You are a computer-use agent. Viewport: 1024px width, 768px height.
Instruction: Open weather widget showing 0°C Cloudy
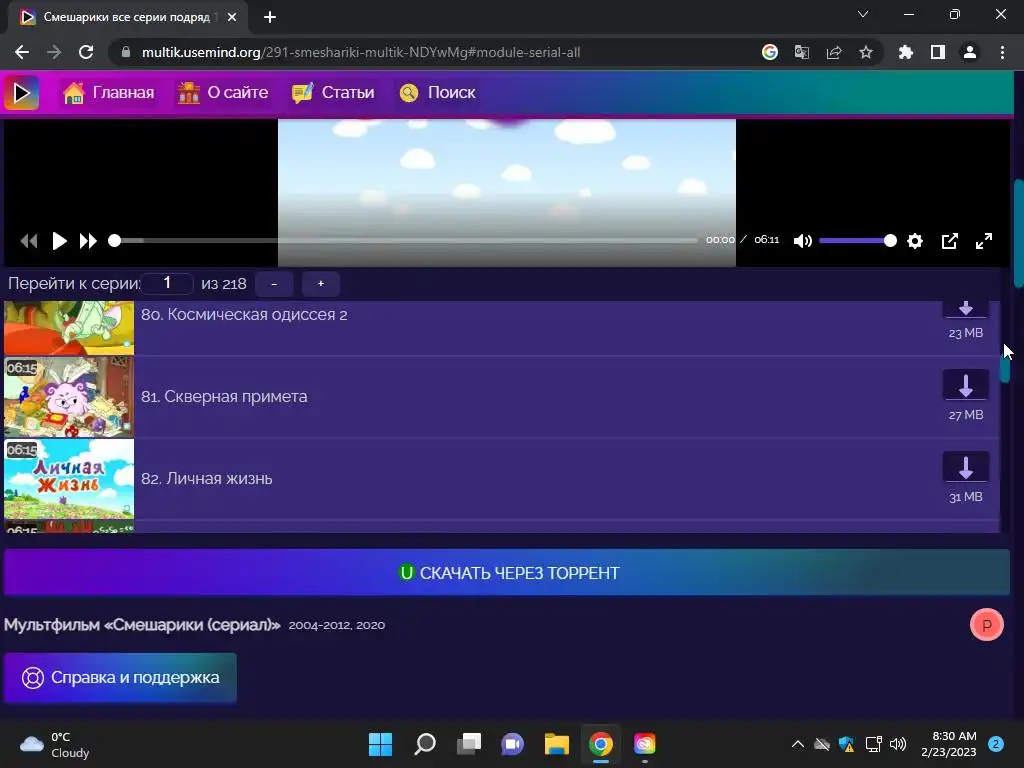[54, 744]
